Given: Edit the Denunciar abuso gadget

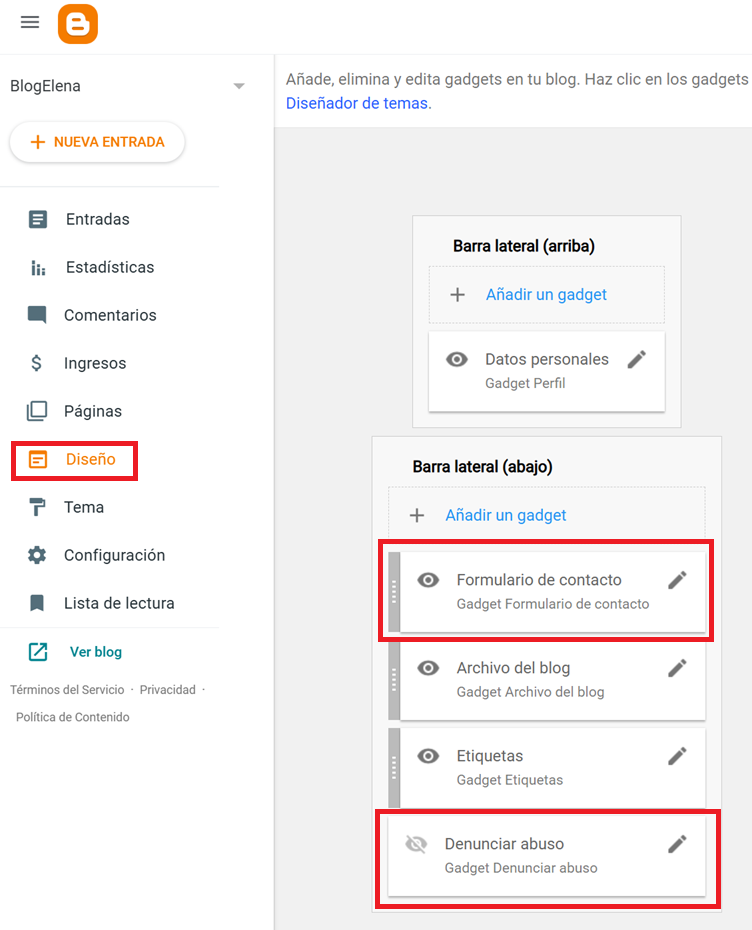Looking at the screenshot, I should [x=677, y=844].
